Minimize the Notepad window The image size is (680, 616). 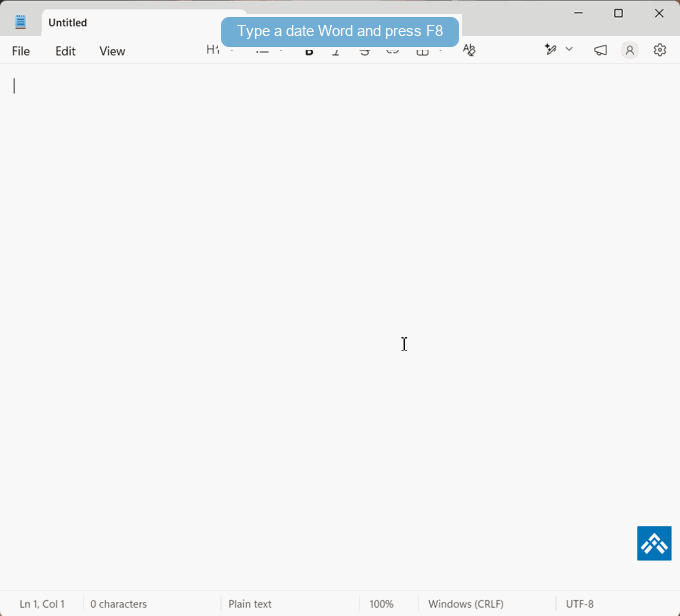pyautogui.click(x=578, y=13)
